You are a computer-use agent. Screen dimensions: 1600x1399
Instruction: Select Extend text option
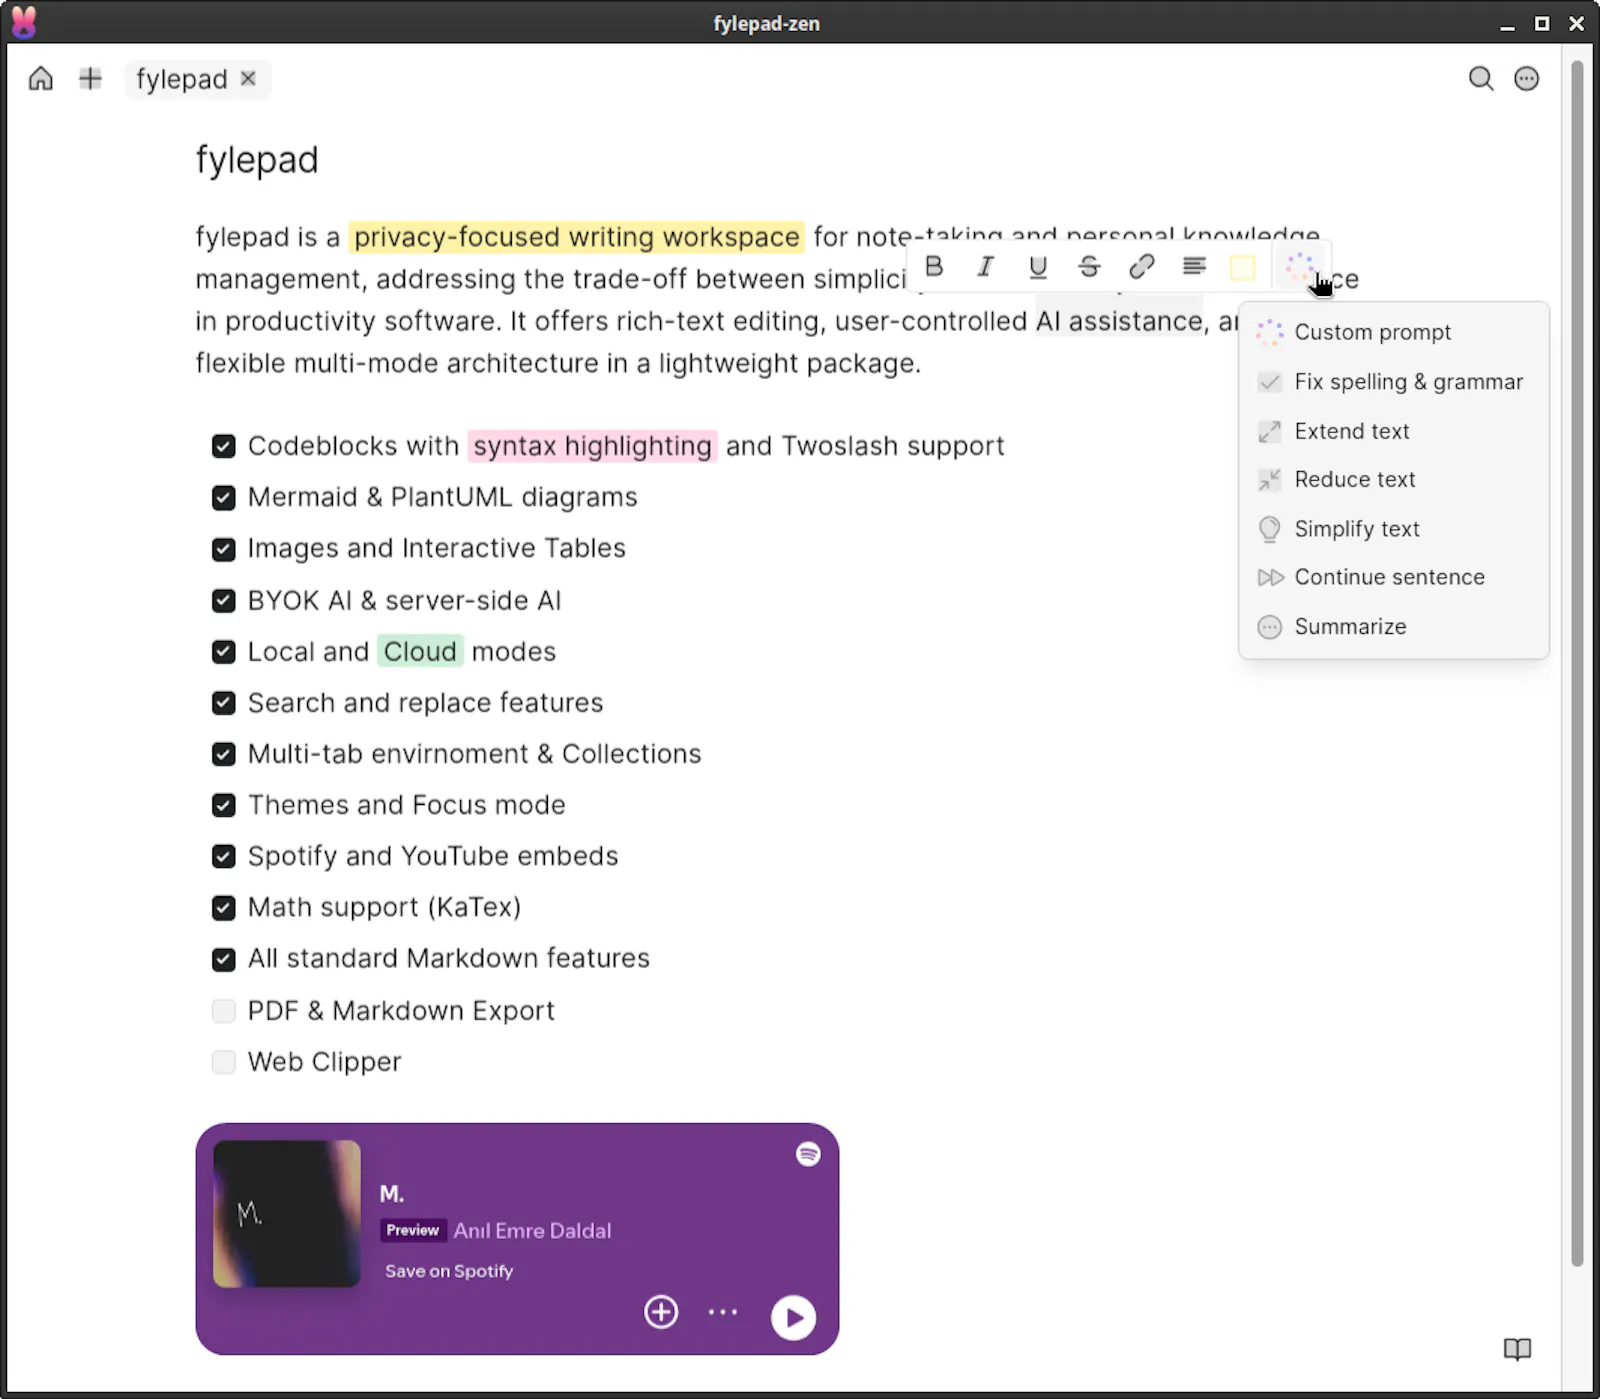[x=1393, y=431]
